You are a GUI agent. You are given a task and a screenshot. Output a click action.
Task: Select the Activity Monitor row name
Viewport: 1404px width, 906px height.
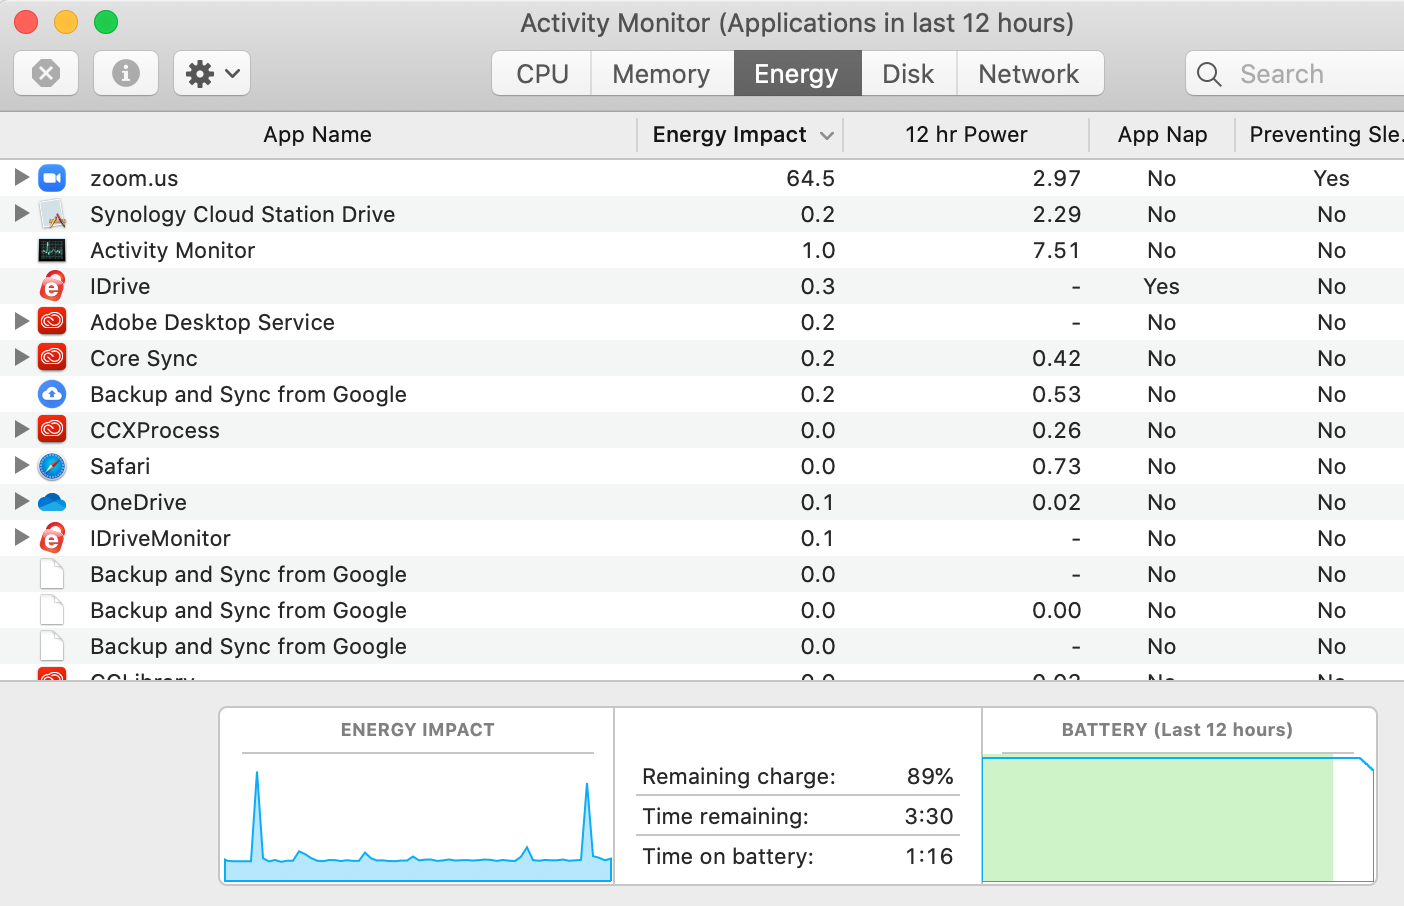pyautogui.click(x=173, y=251)
